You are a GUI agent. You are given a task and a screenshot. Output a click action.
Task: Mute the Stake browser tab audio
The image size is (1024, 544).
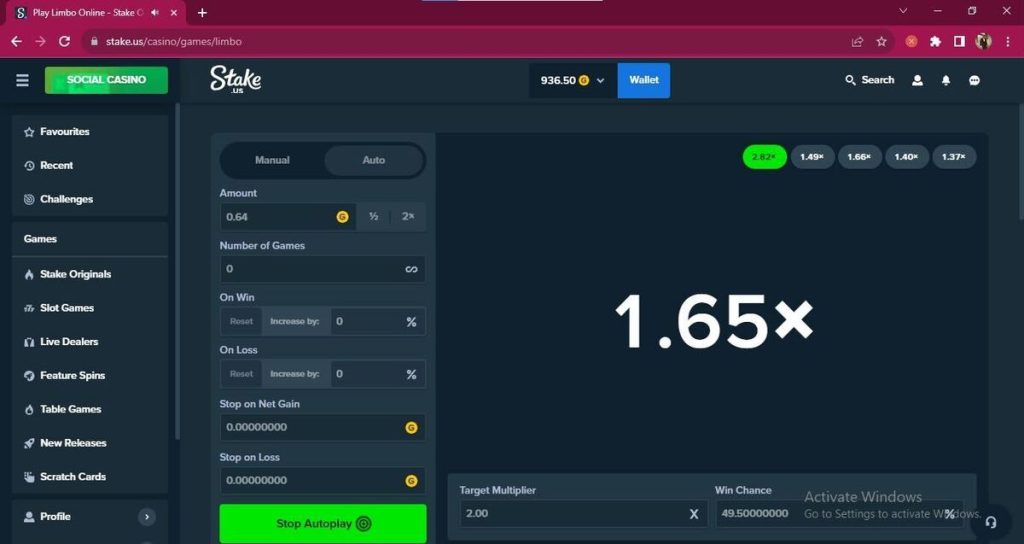(x=155, y=12)
